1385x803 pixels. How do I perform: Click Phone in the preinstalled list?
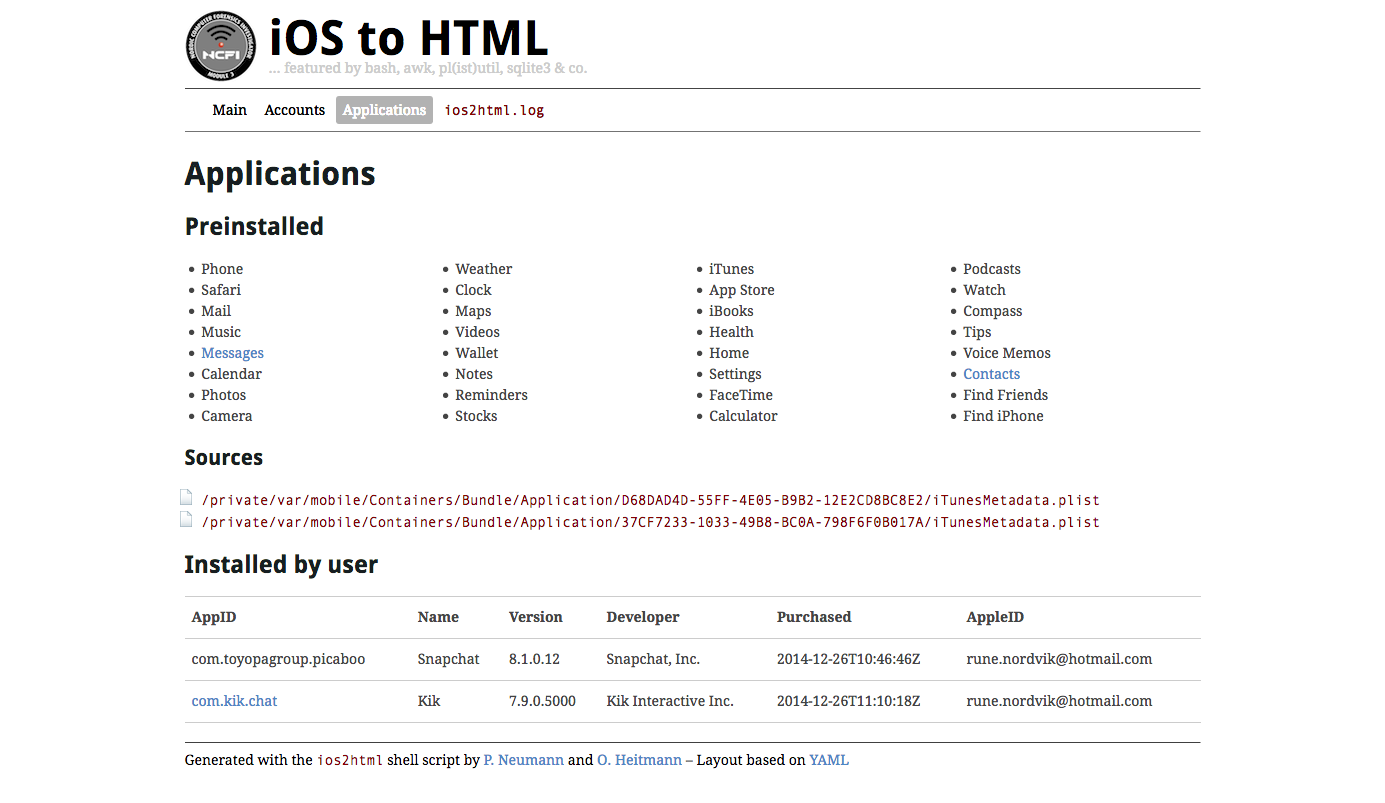[x=222, y=269]
